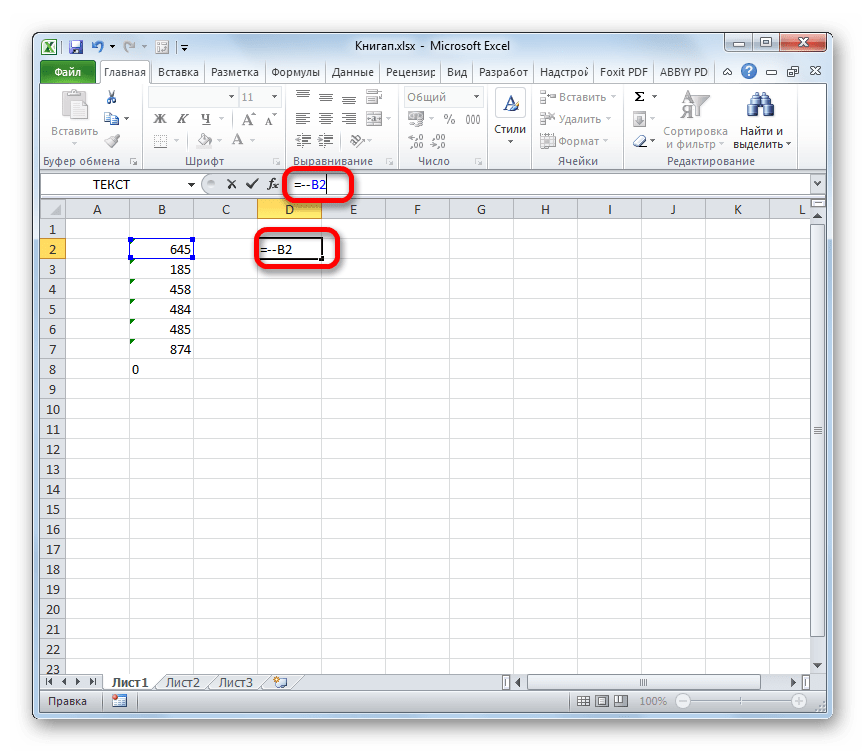
Task: Click the zoom in plus button
Action: (x=798, y=701)
